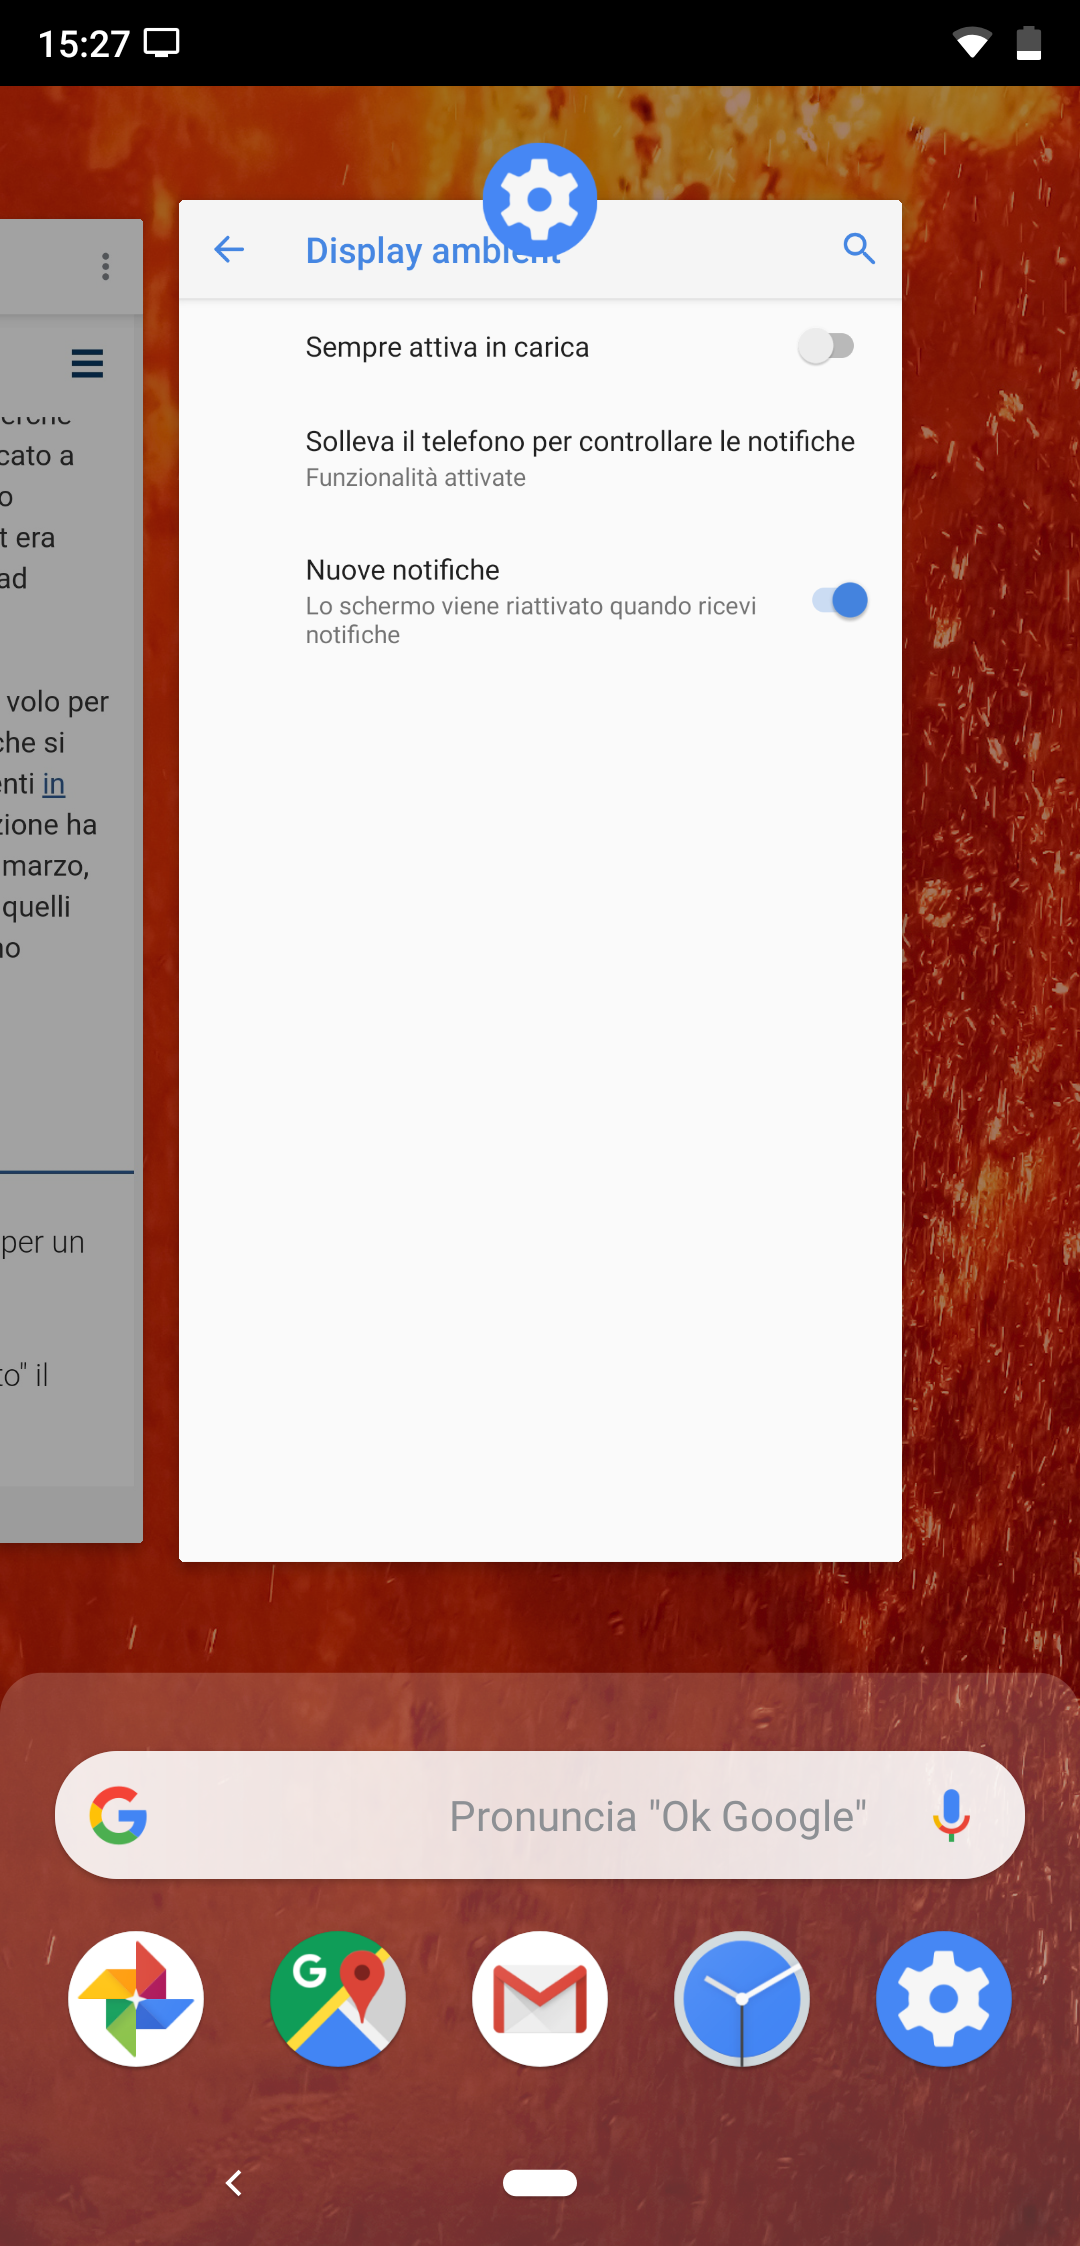Open Google Photos from the dock
The height and width of the screenshot is (2246, 1080).
click(136, 1998)
